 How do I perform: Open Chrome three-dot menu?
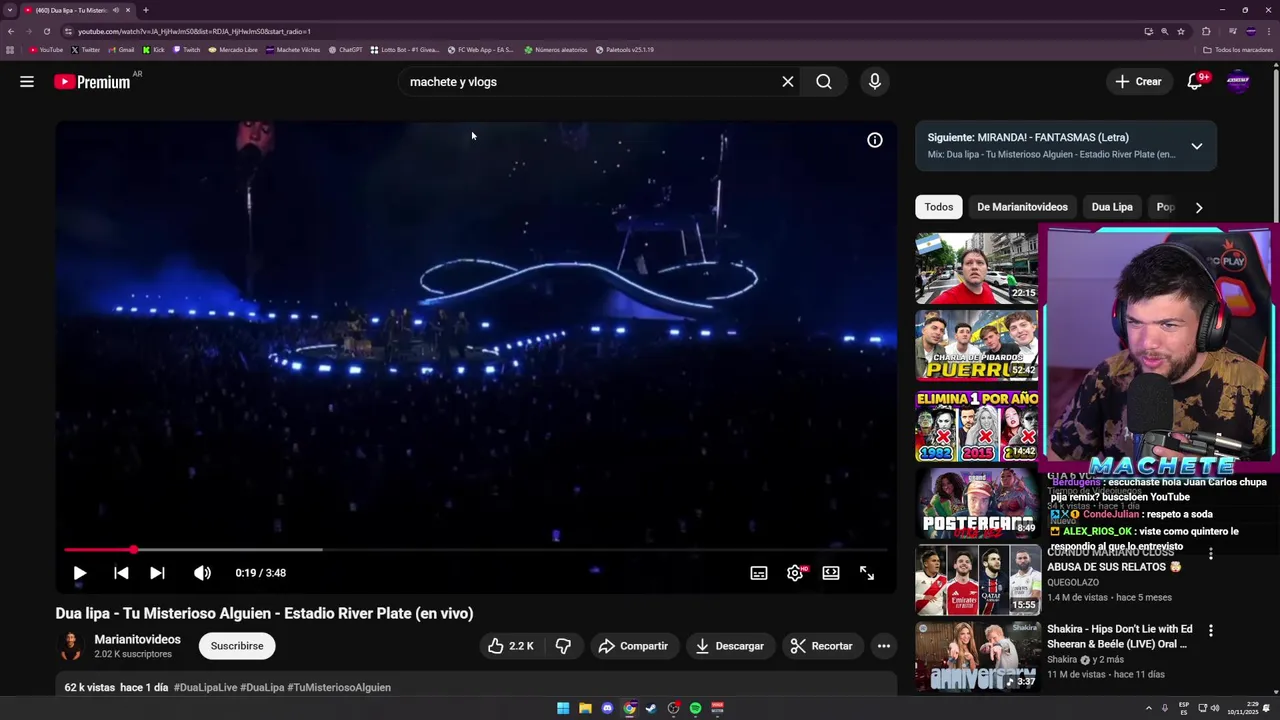[x=1269, y=31]
